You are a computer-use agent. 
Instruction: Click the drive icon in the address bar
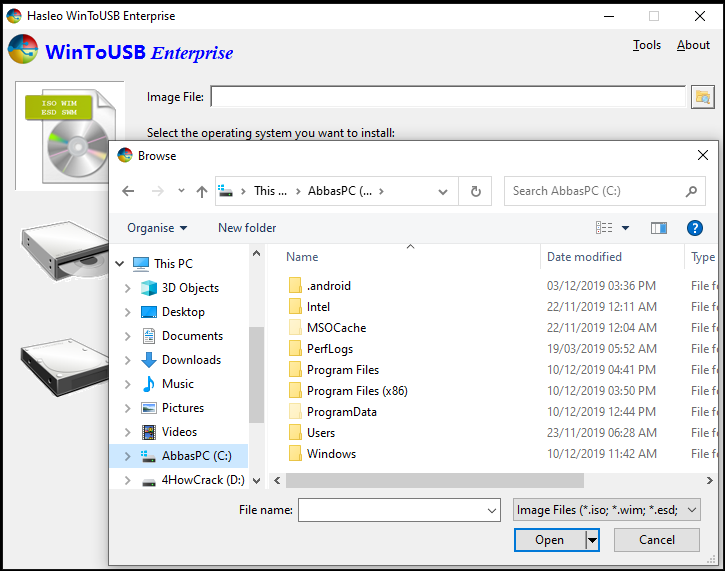click(x=225, y=191)
